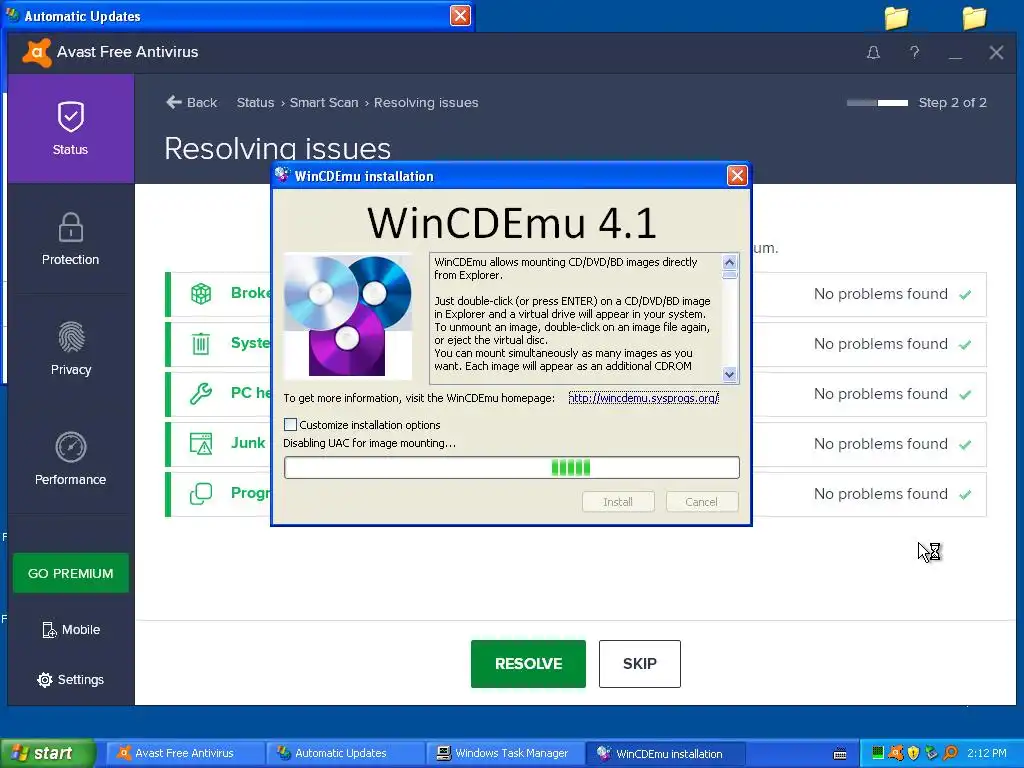Switch to Windows Task Manager taskbar item
This screenshot has width=1024, height=768.
point(505,753)
